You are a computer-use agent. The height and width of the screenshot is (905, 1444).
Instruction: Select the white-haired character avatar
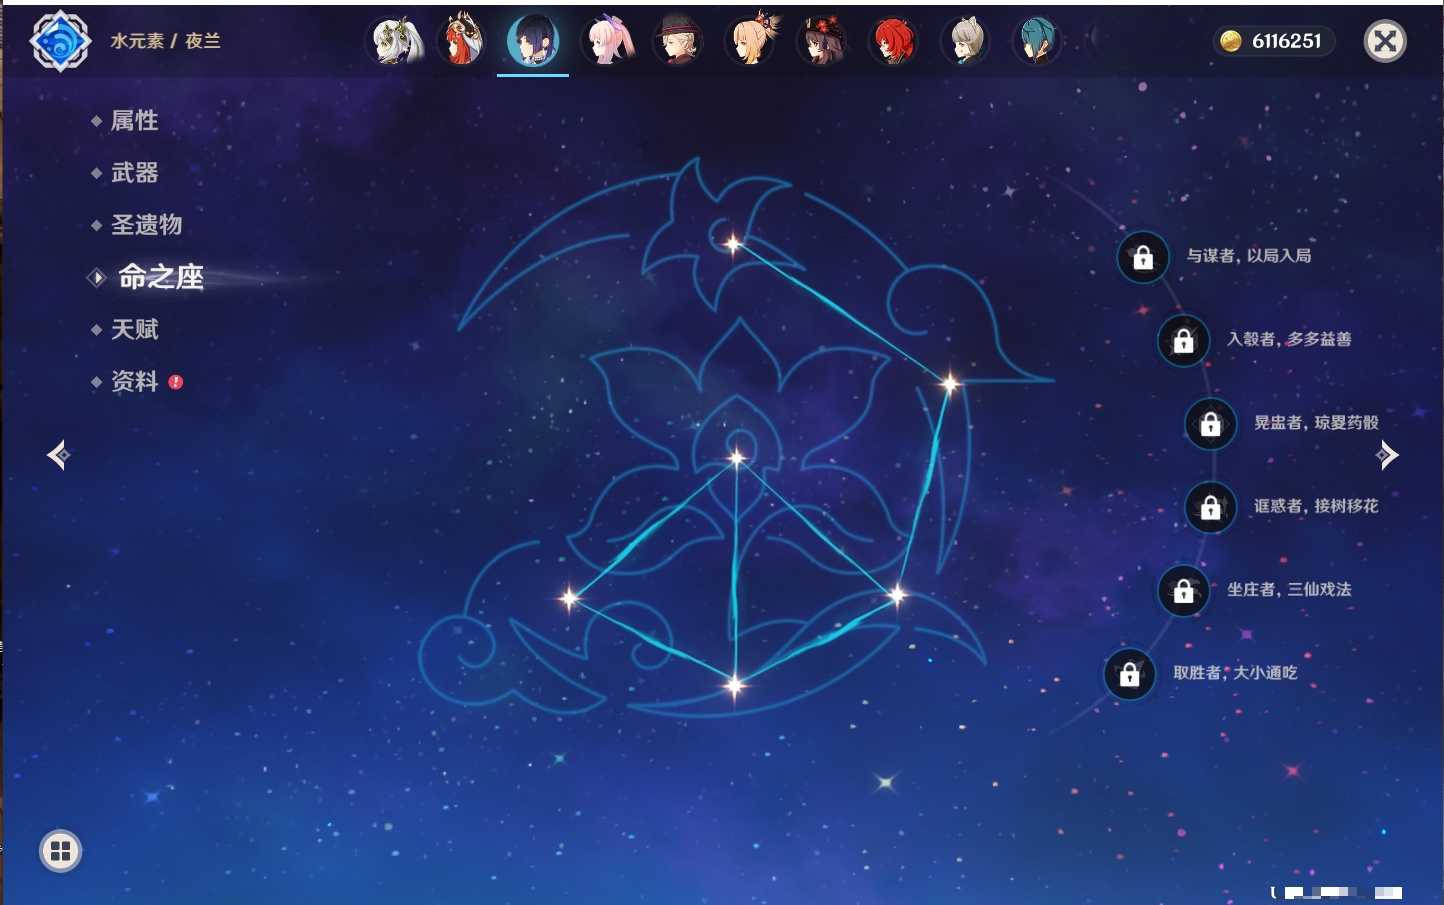[396, 41]
